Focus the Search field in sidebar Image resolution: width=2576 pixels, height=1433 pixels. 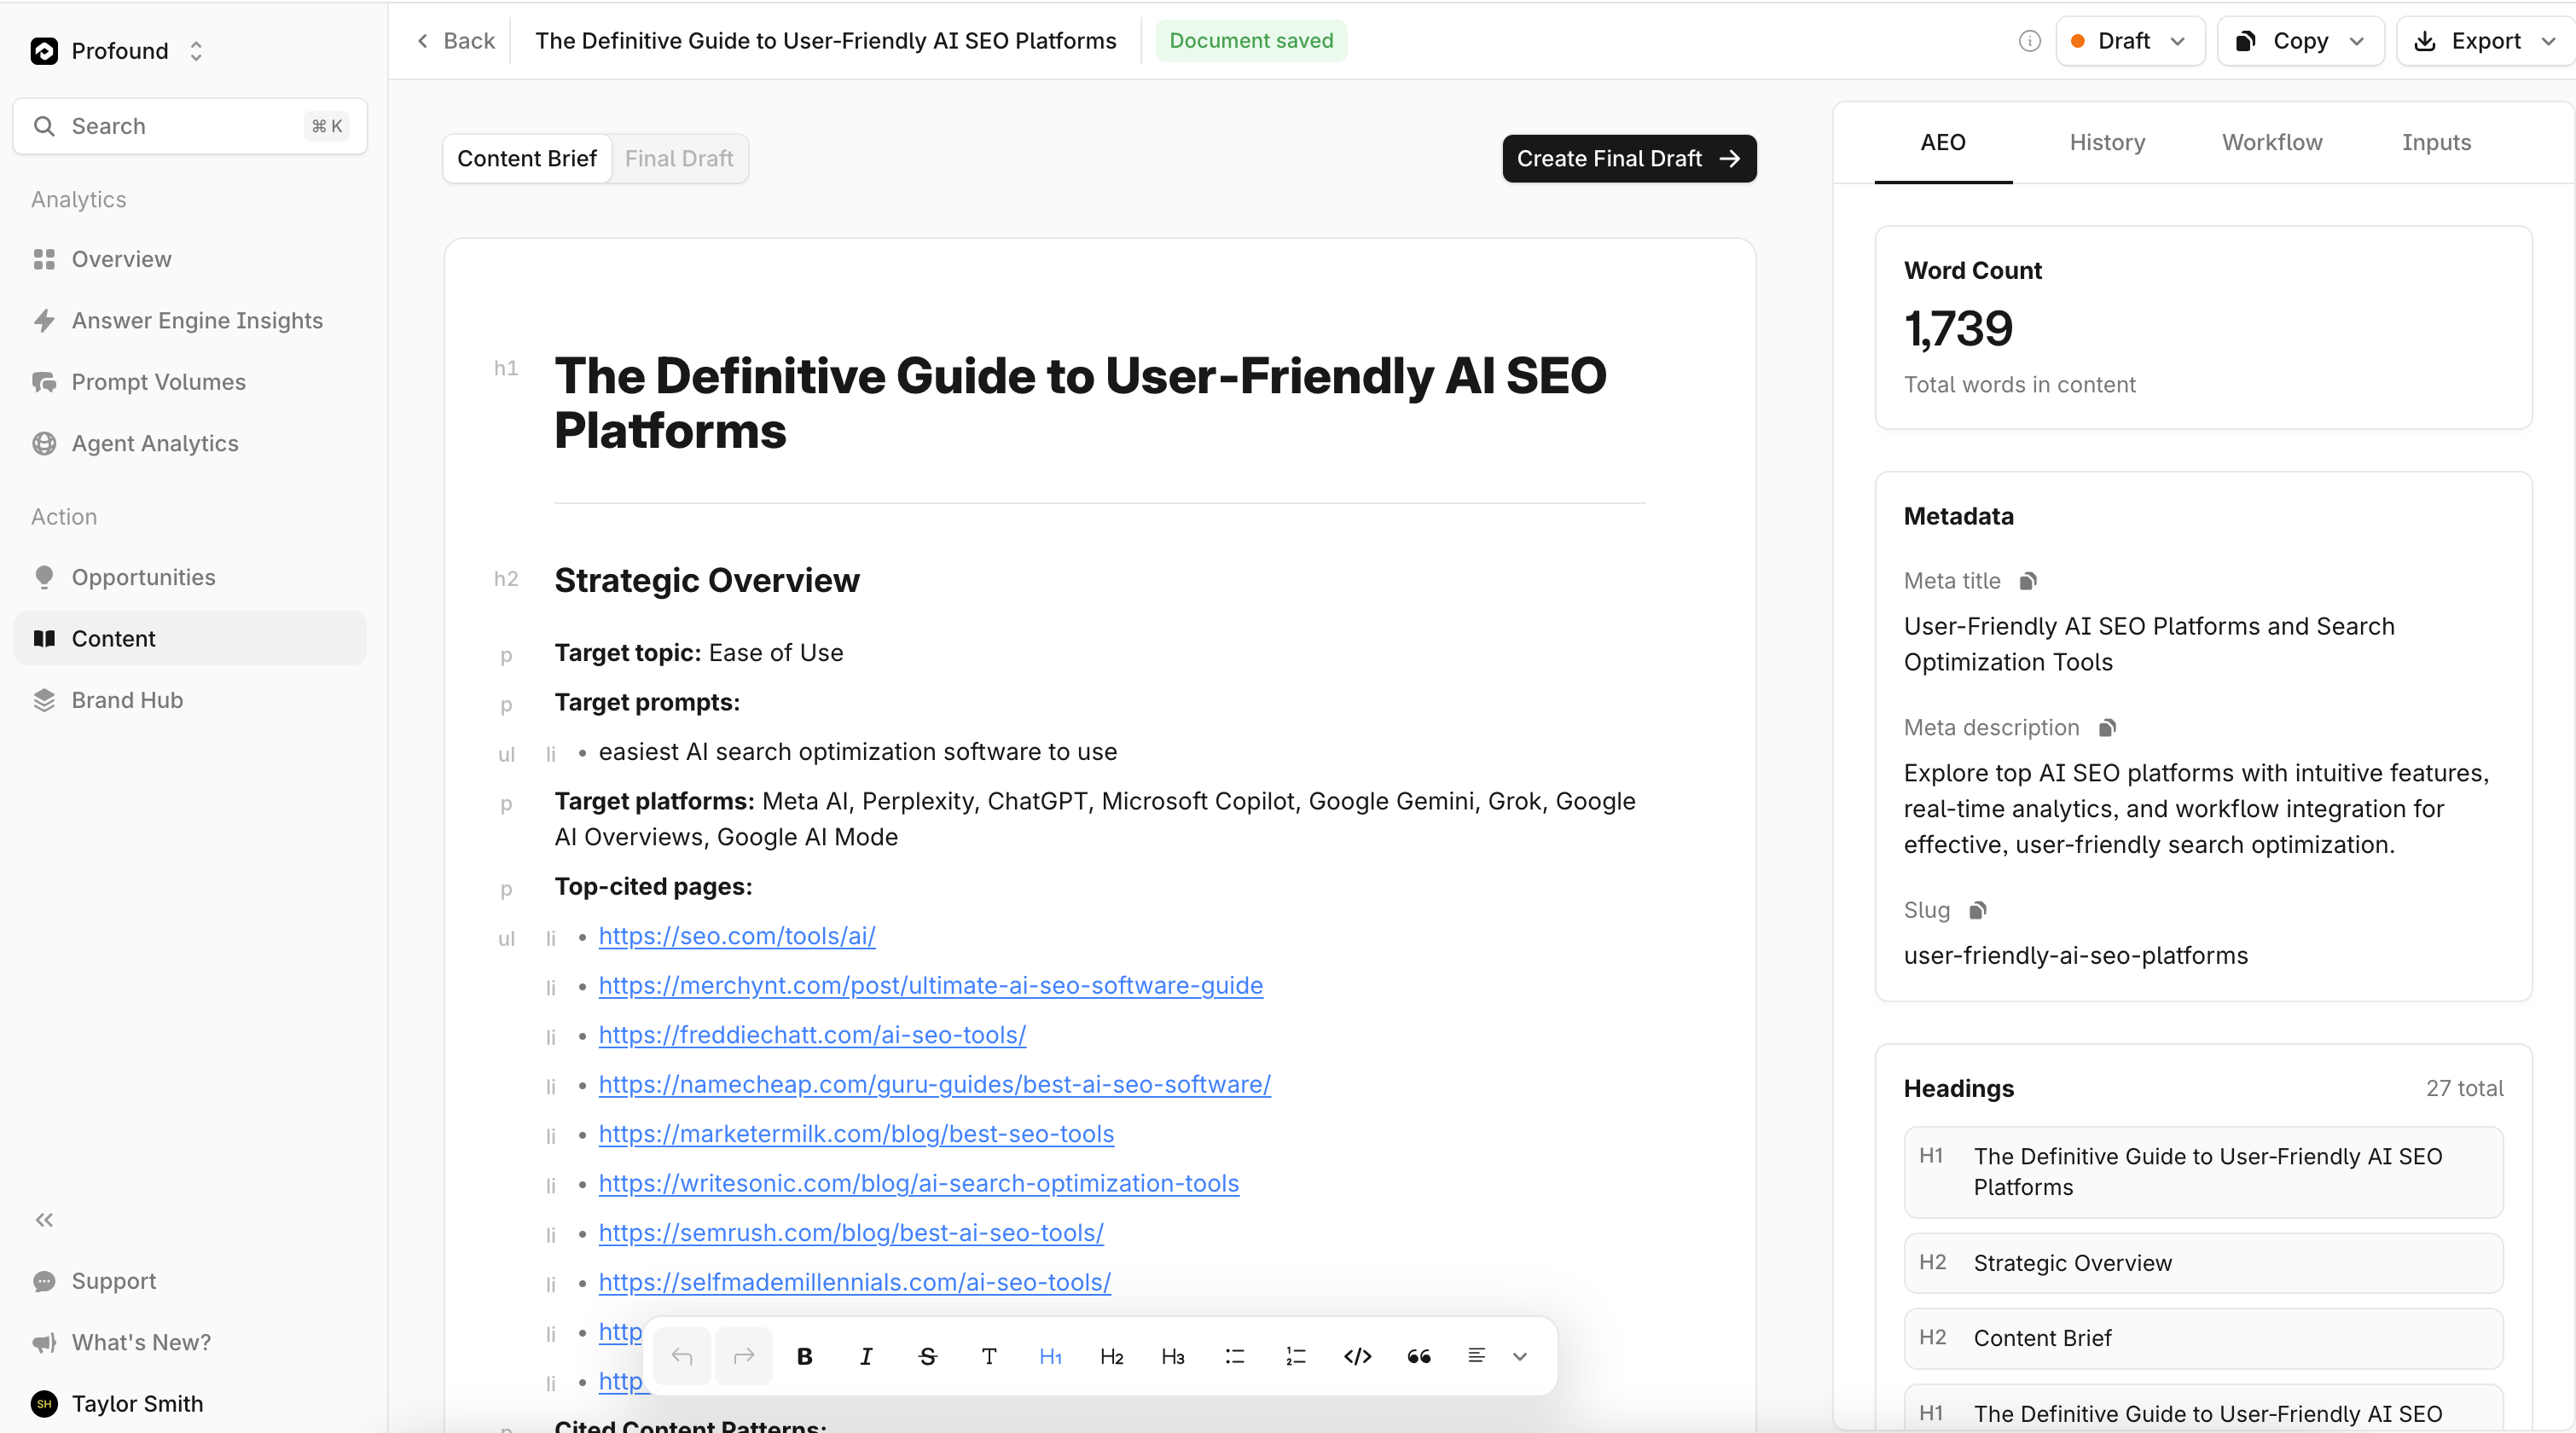[x=190, y=126]
